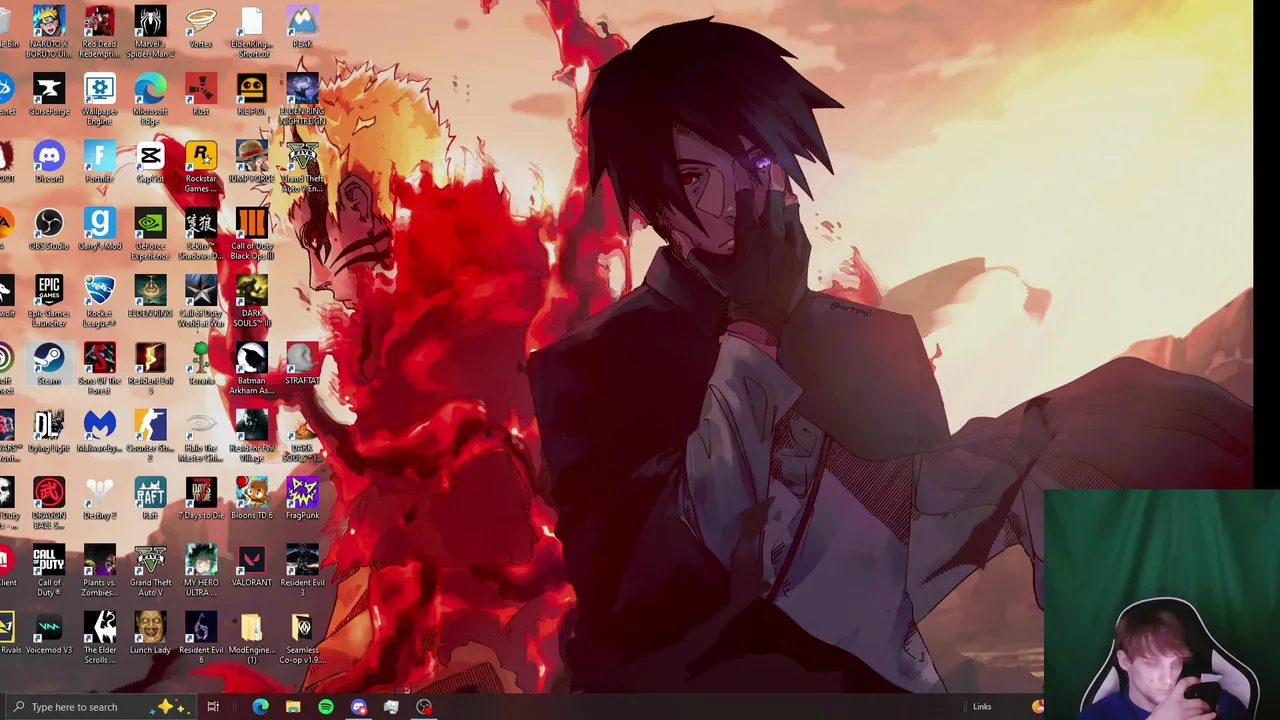Click Marvel's Spider-Man 2 desktop icon

tap(150, 31)
